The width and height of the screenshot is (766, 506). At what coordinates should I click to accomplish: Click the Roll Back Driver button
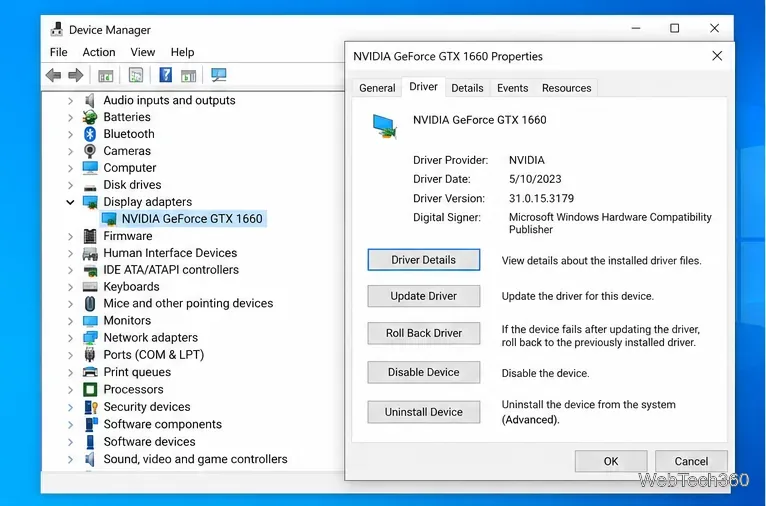(424, 333)
